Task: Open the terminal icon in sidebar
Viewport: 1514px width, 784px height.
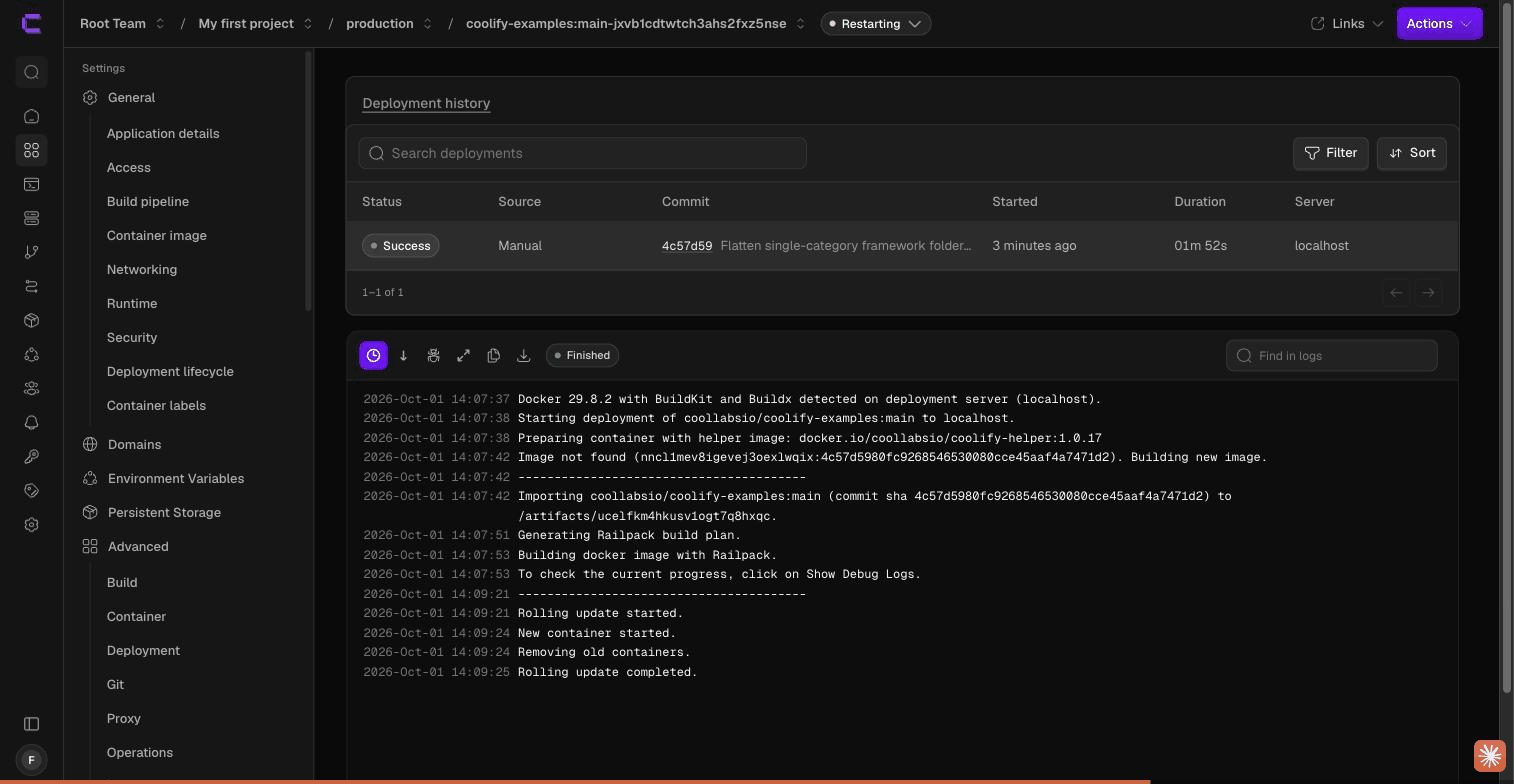Action: [x=31, y=184]
